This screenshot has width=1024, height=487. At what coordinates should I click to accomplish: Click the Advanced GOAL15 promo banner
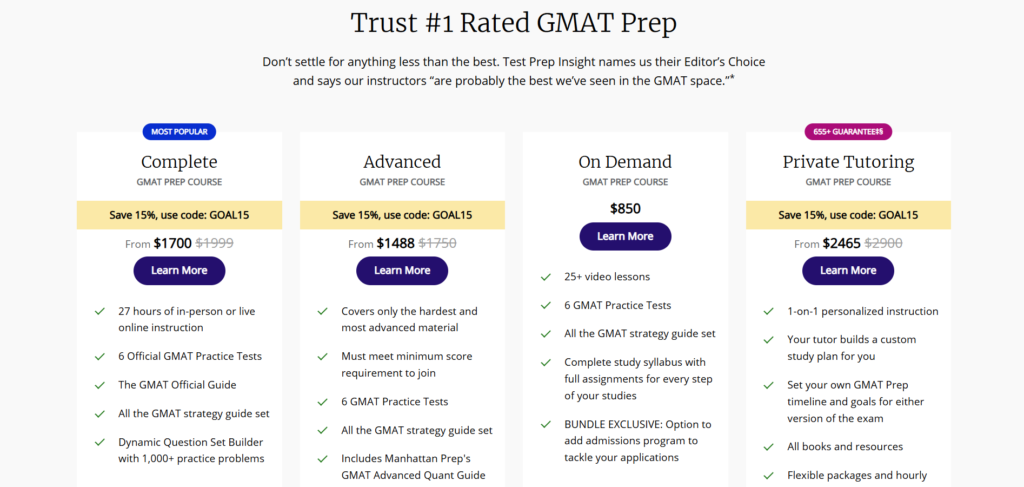pyautogui.click(x=402, y=215)
